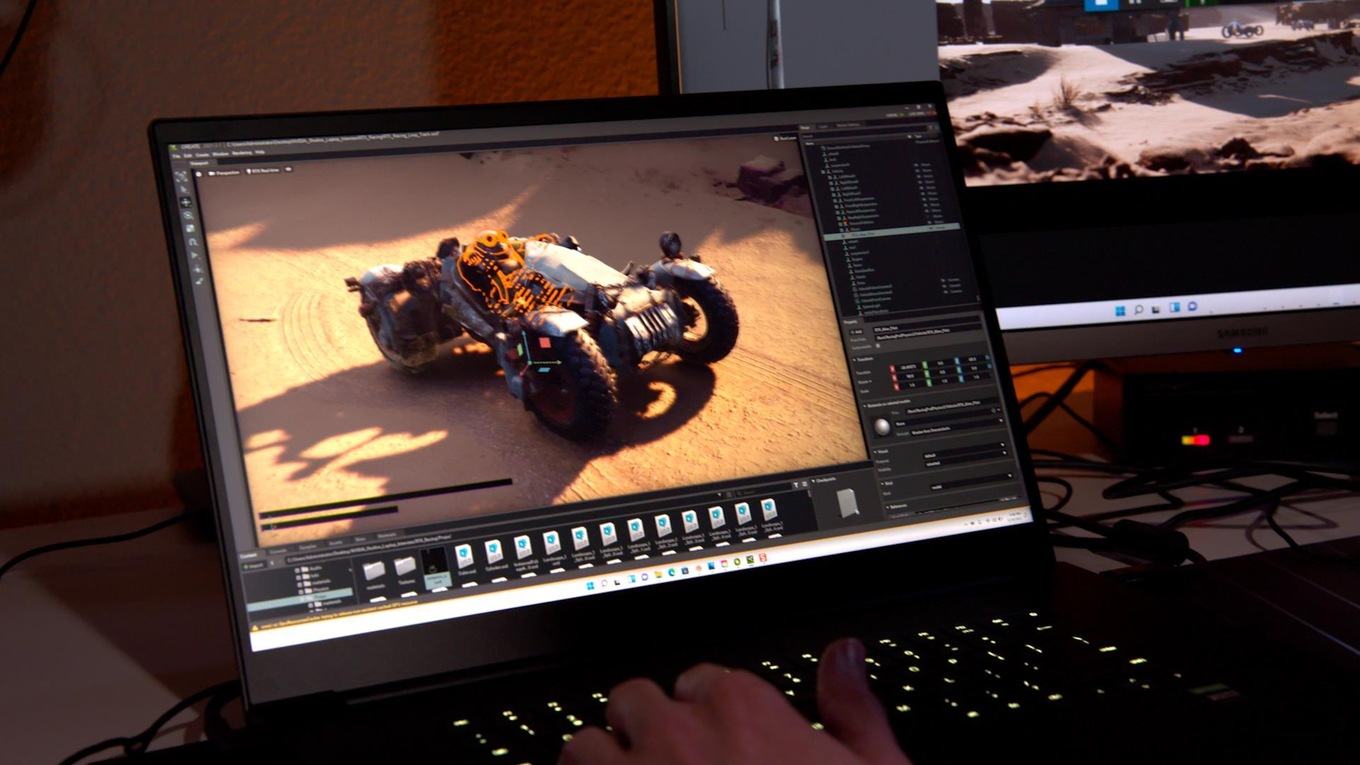Choose the Select tool in left toolbar
This screenshot has width=1360, height=765.
tap(183, 189)
